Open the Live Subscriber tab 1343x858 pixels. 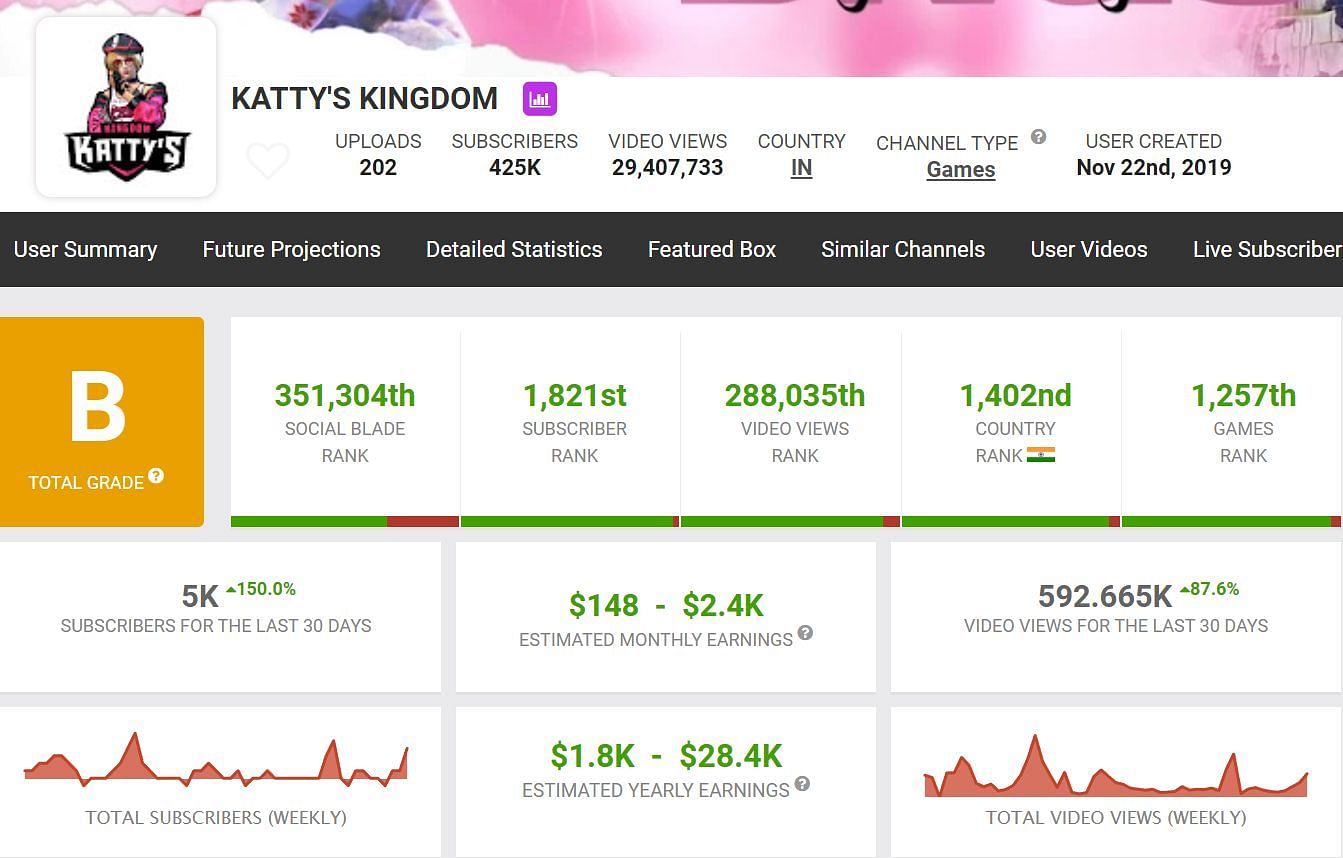[1267, 249]
